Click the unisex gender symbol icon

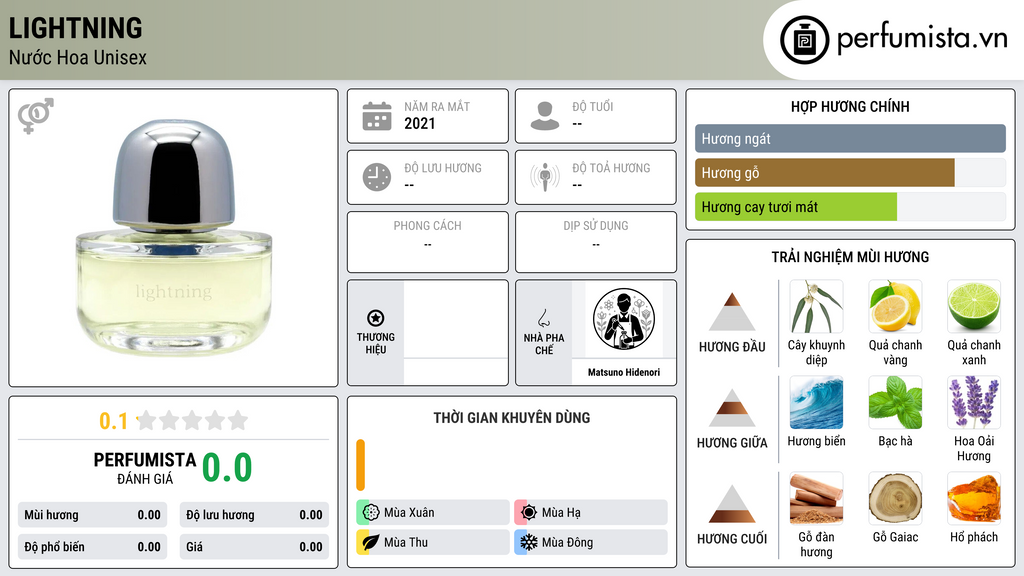tap(36, 116)
